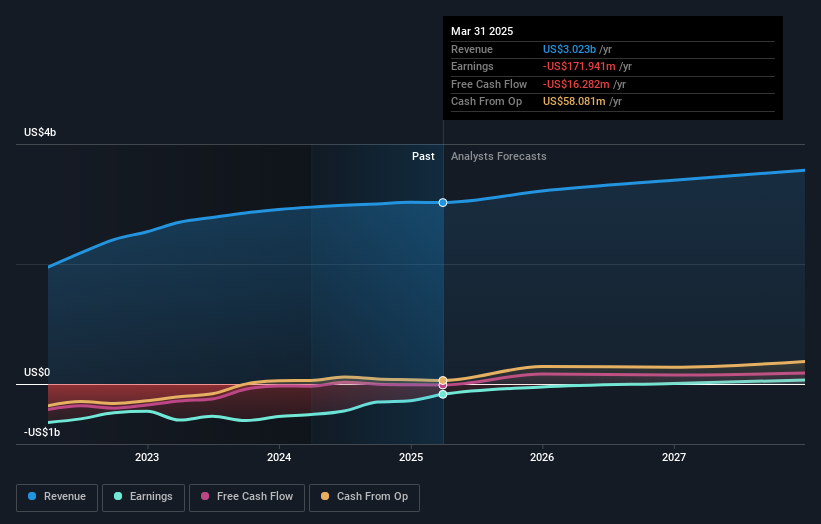
Task: Click the blue Revenue marker on the chart line
Action: (x=443, y=203)
